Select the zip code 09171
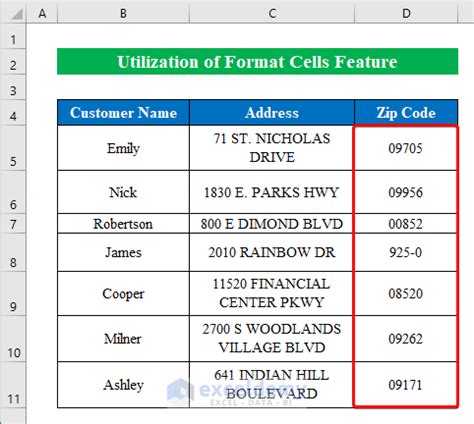474x424 pixels. click(x=406, y=385)
